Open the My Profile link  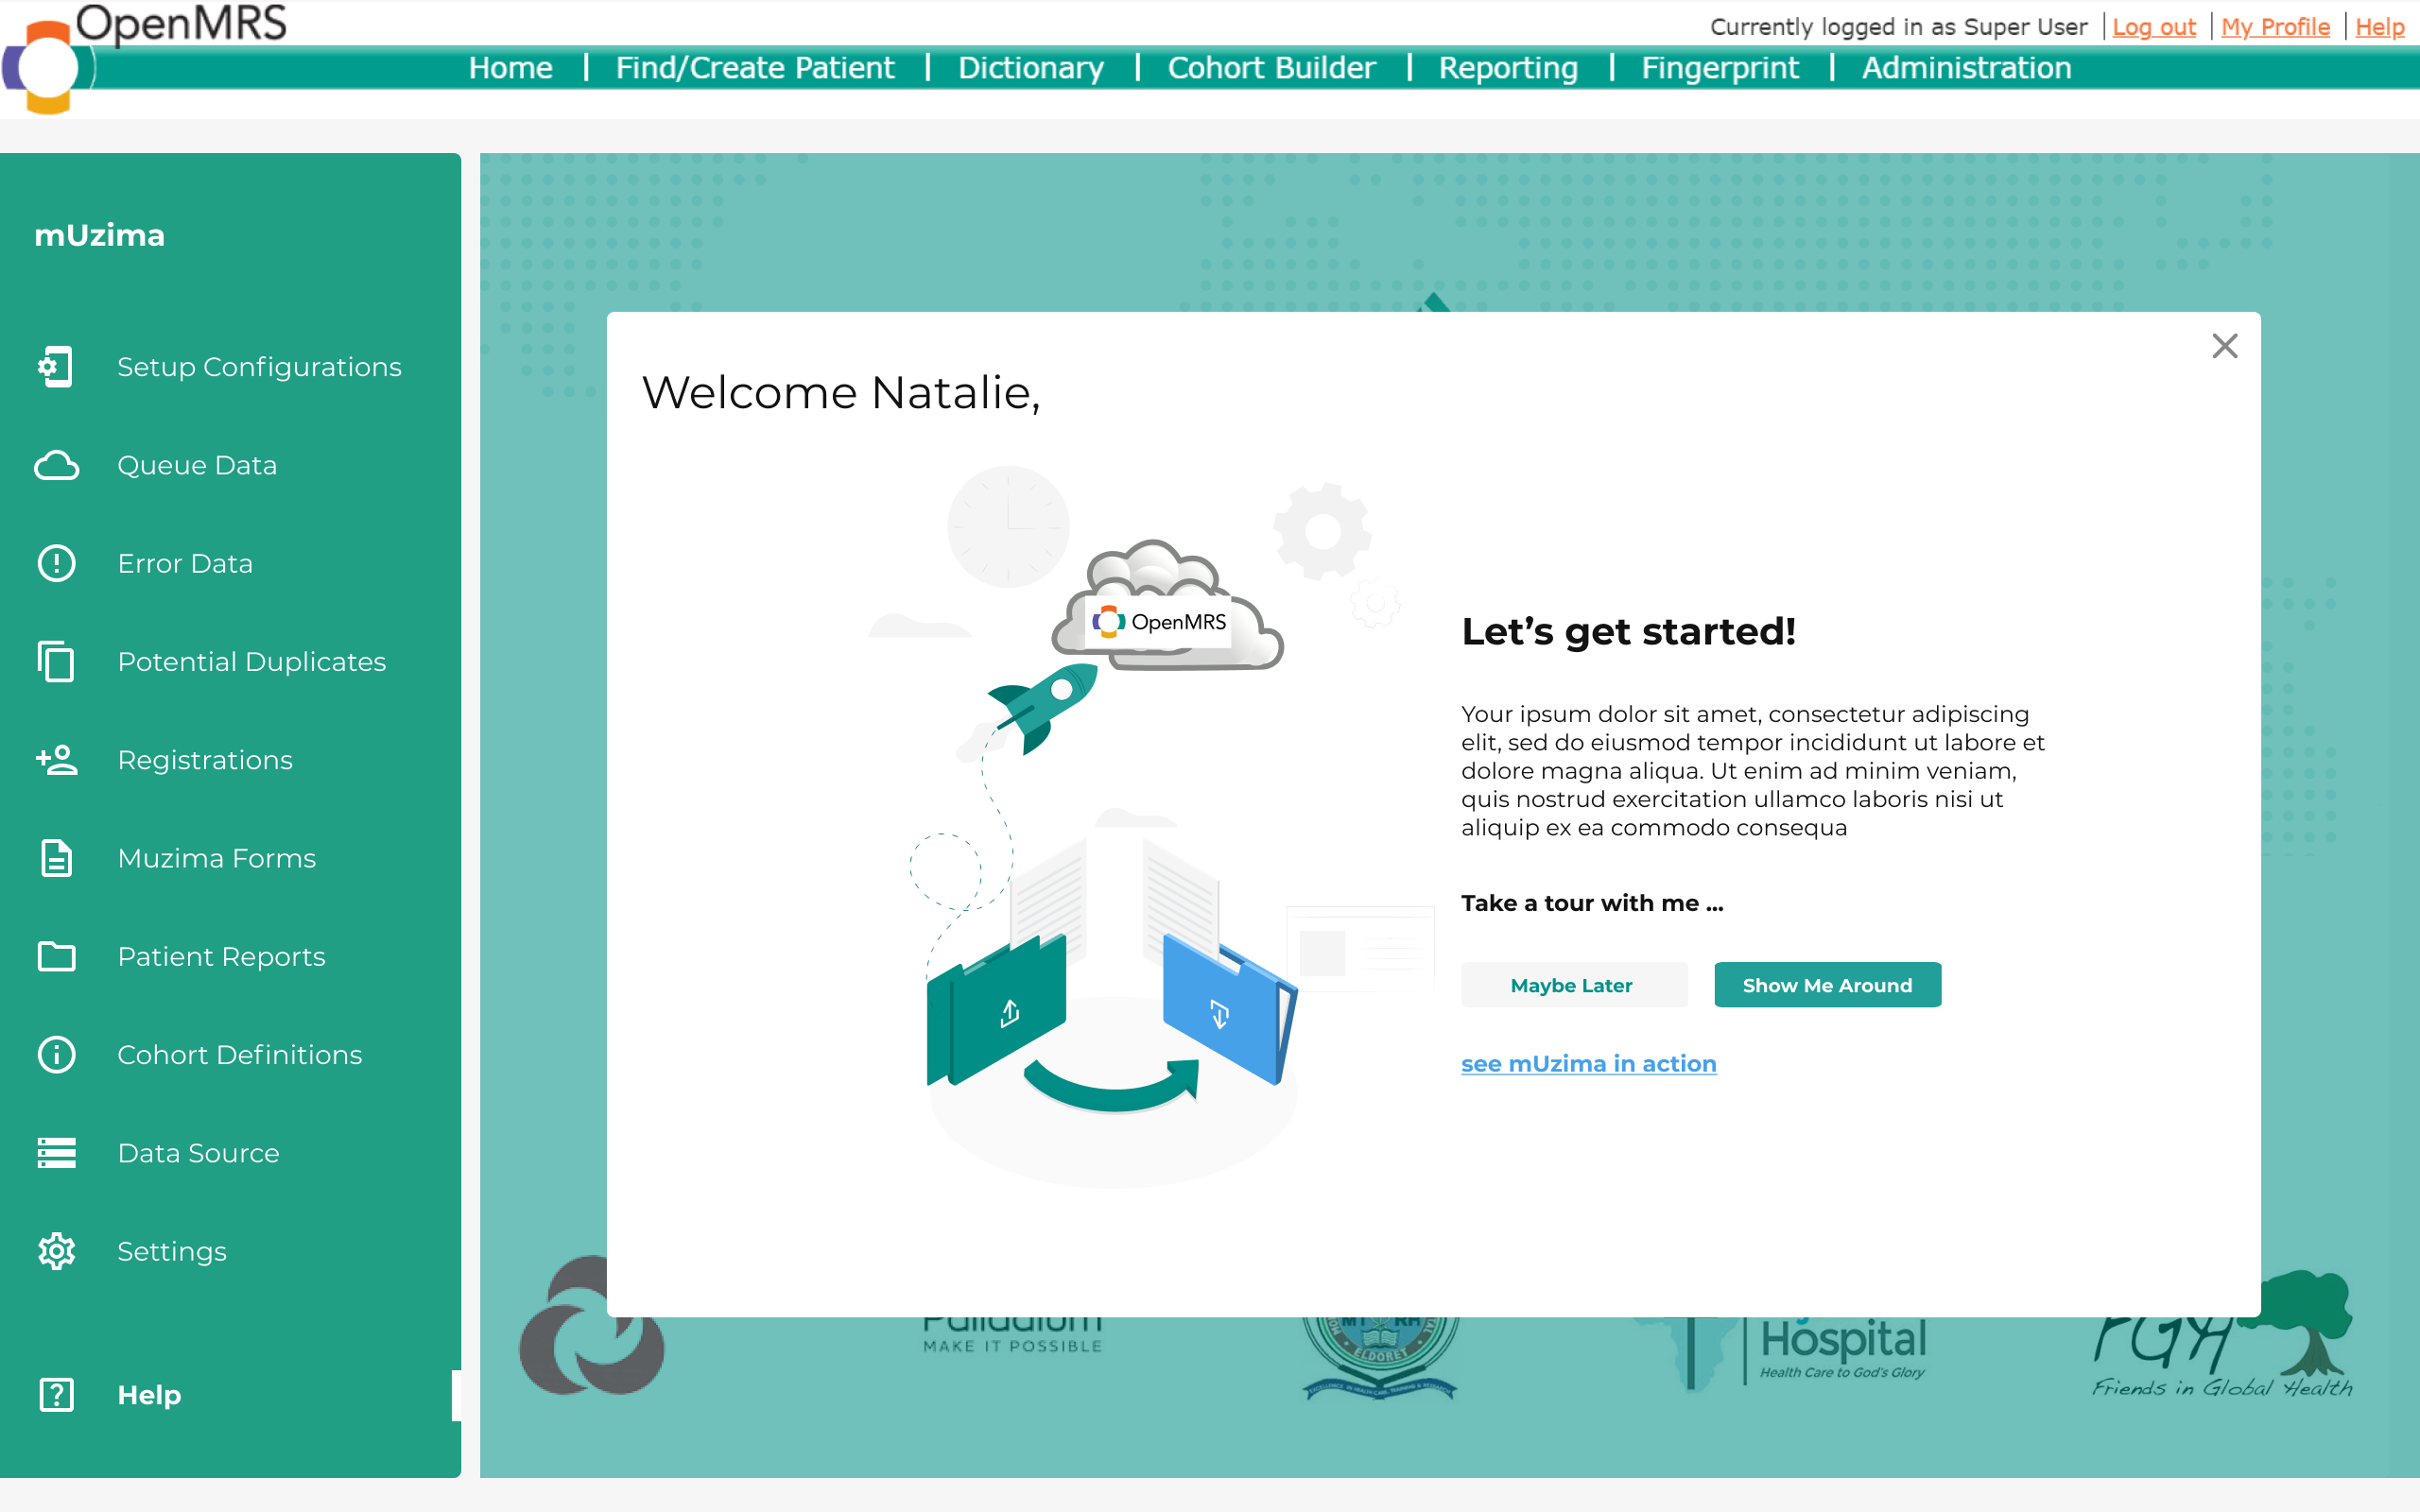click(x=2275, y=27)
